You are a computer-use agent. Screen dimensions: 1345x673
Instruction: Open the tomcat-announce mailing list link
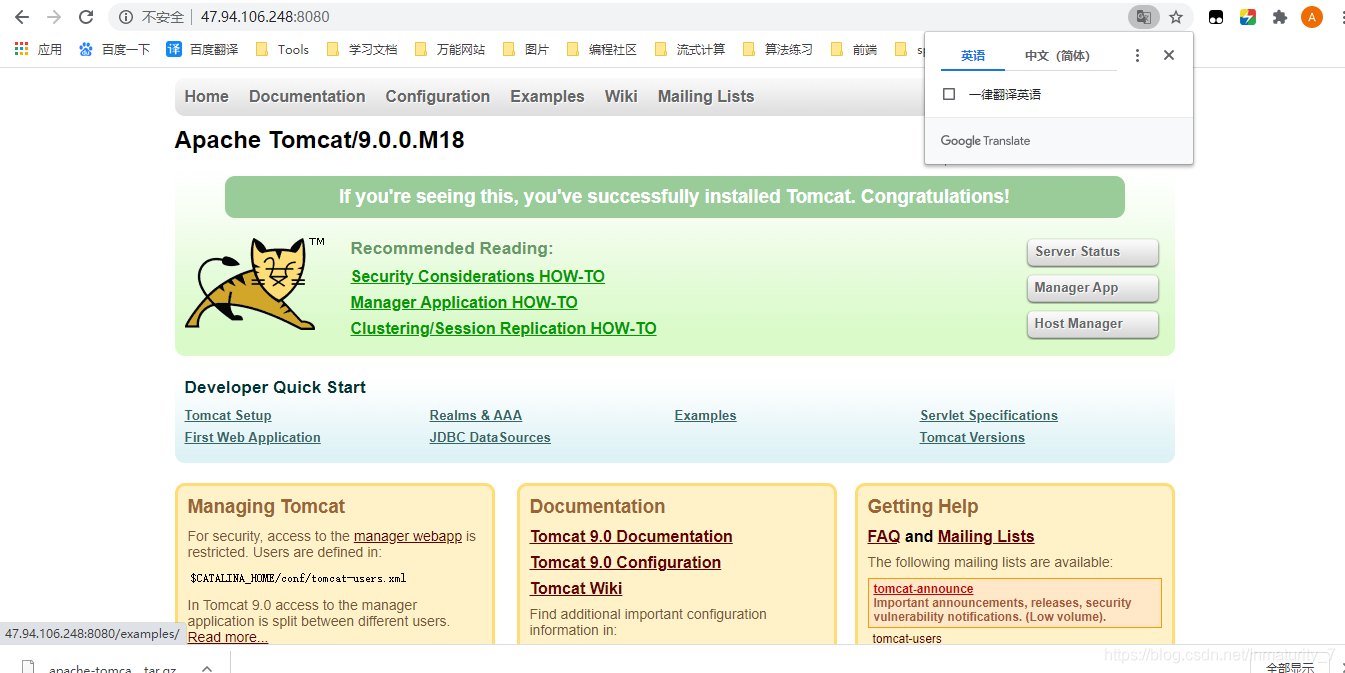coord(923,589)
